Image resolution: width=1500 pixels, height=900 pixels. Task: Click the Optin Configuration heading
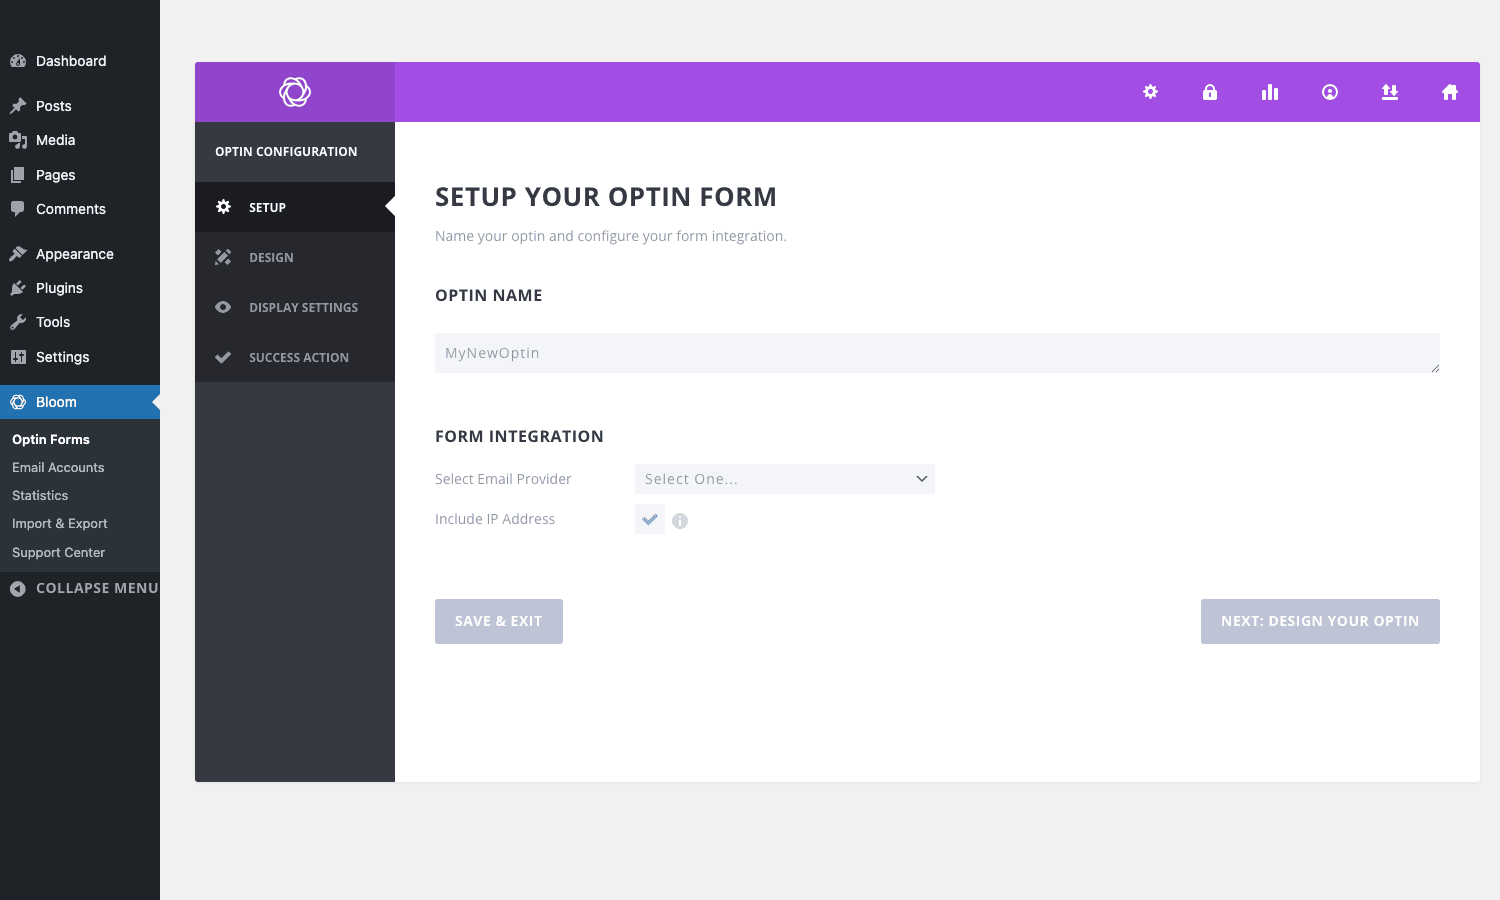click(x=286, y=152)
